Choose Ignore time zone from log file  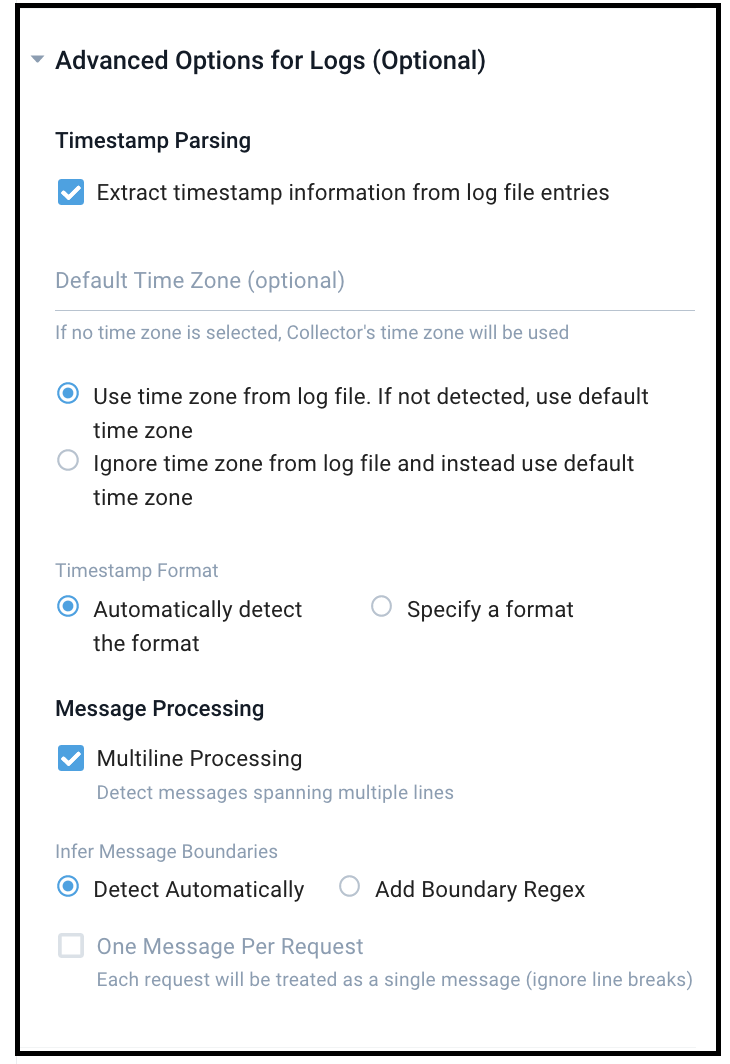click(68, 460)
